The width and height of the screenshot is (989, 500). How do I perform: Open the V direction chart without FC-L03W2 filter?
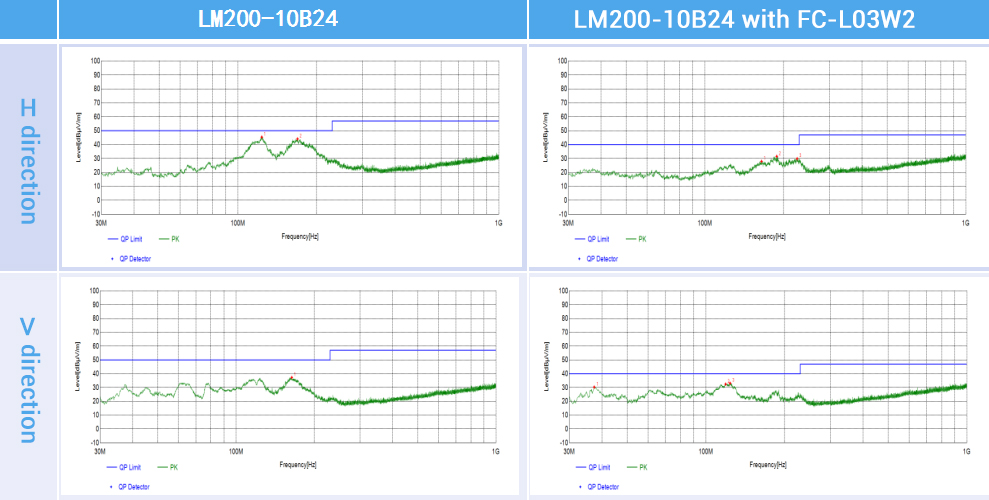pos(290,385)
